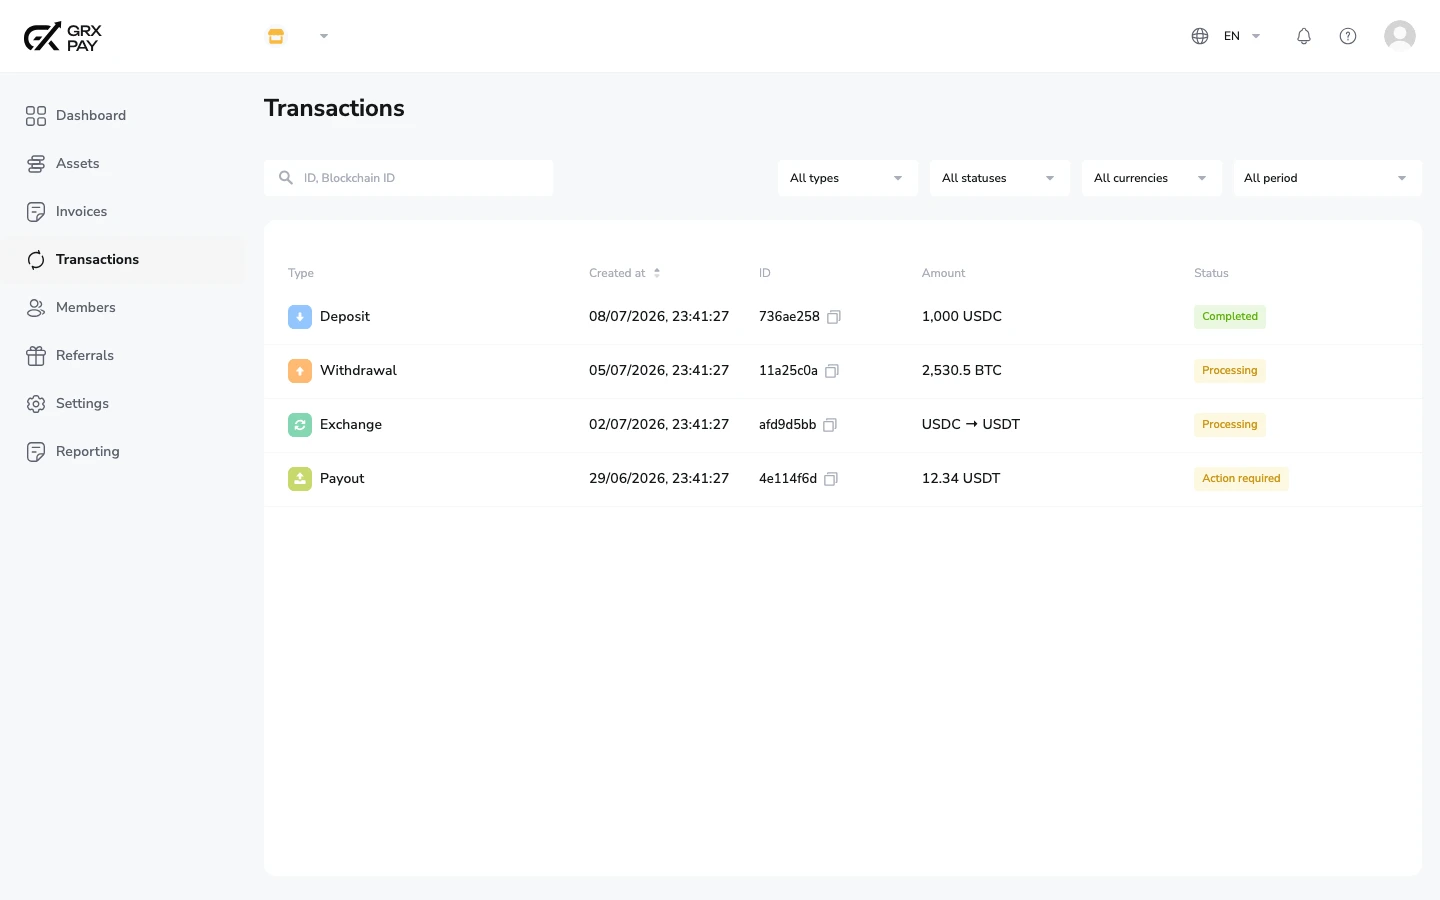Click the Exchange type icon
The width and height of the screenshot is (1440, 900).
tap(300, 425)
